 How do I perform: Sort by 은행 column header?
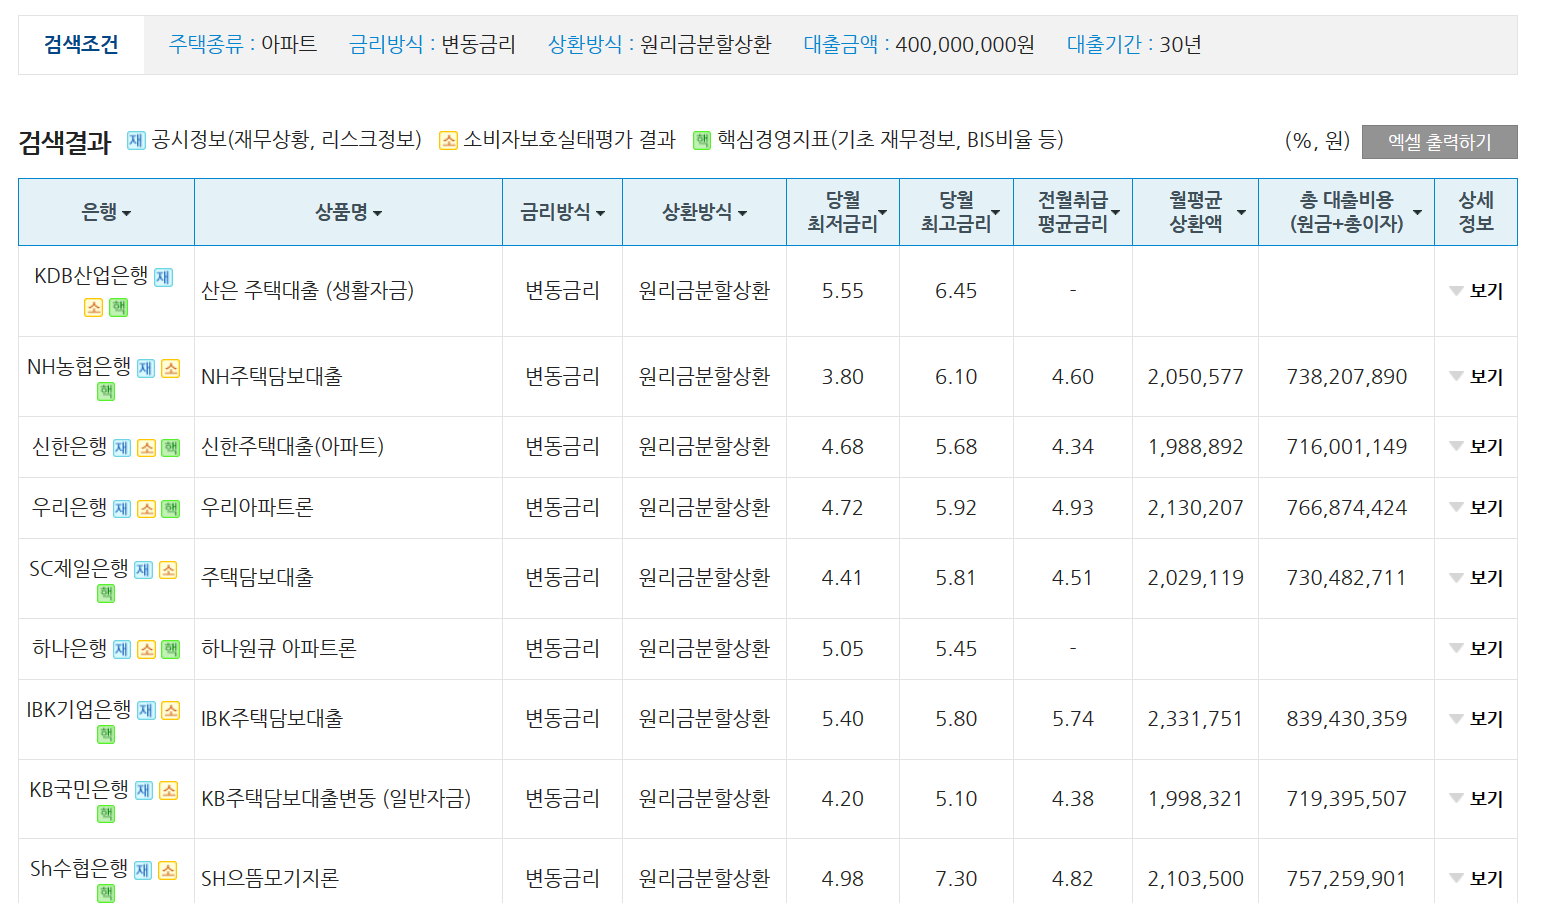click(x=106, y=212)
